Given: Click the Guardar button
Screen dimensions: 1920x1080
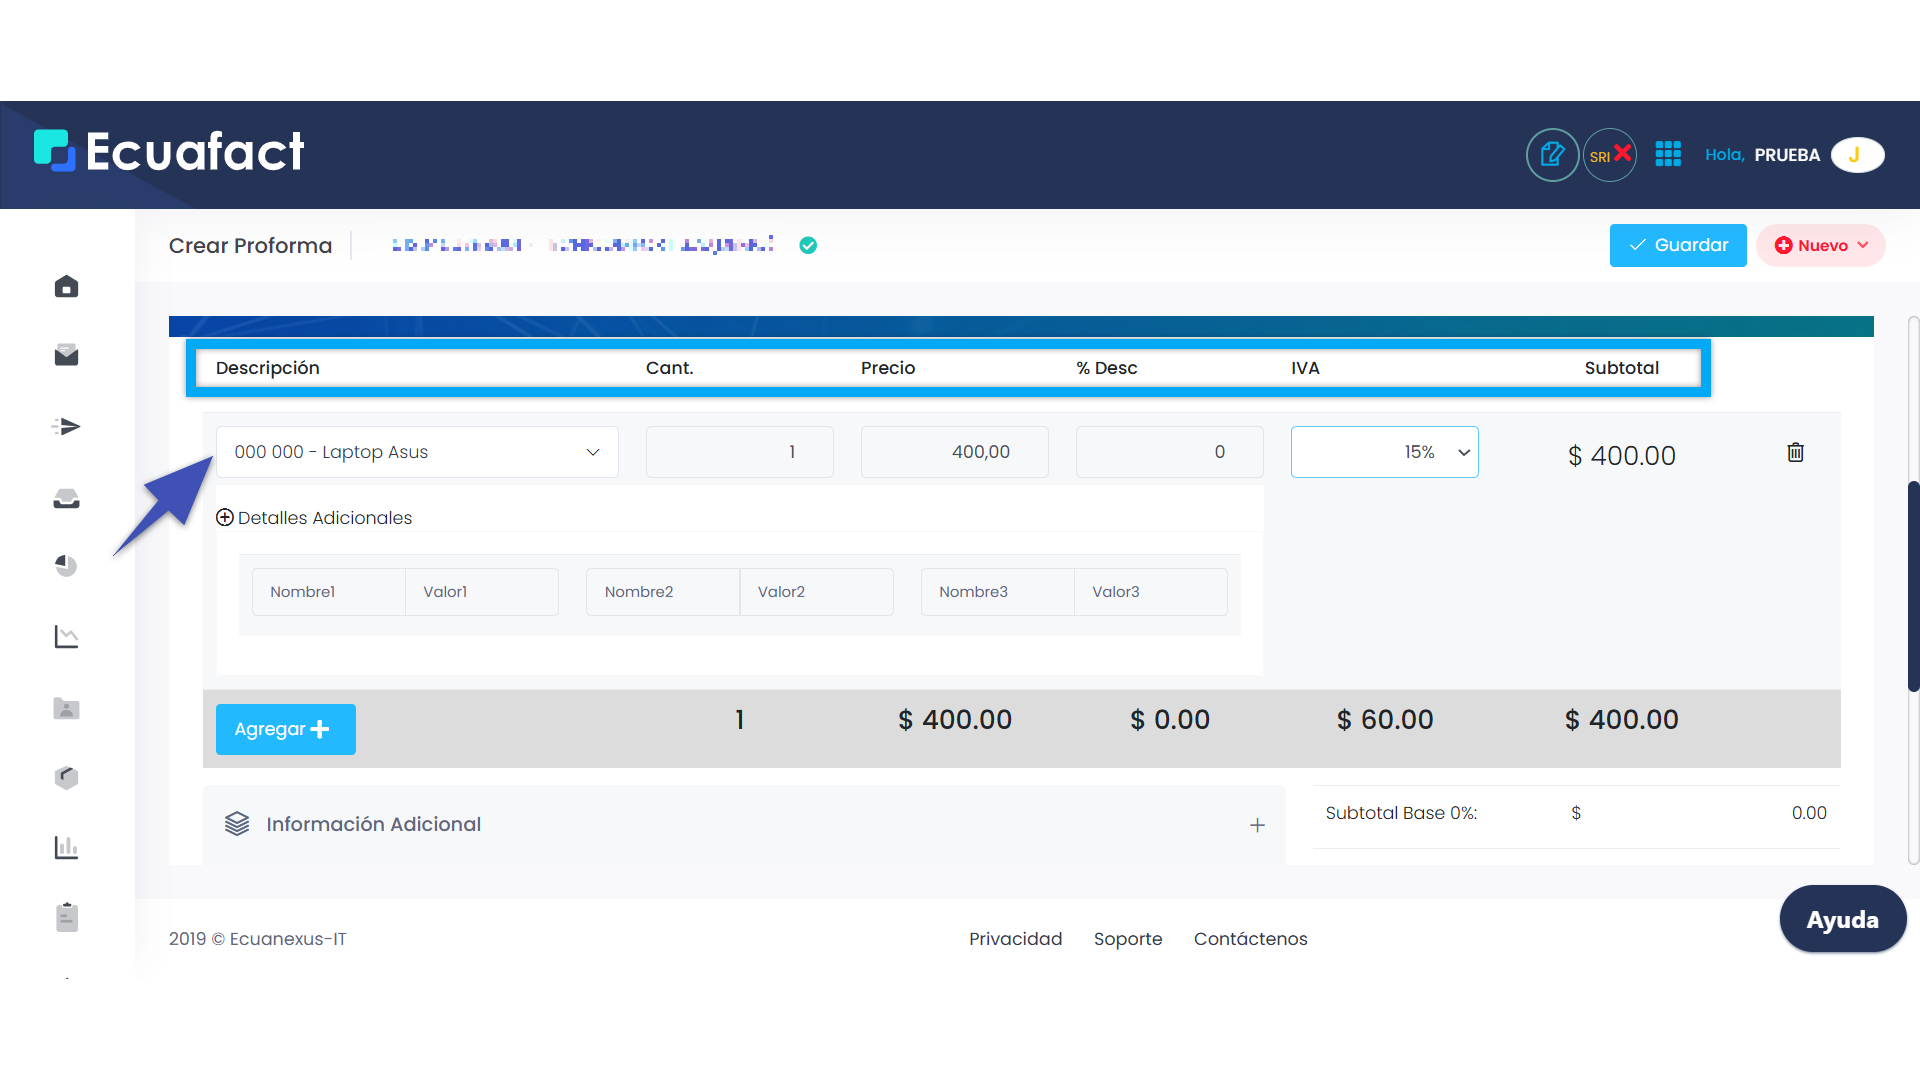Looking at the screenshot, I should coord(1678,246).
